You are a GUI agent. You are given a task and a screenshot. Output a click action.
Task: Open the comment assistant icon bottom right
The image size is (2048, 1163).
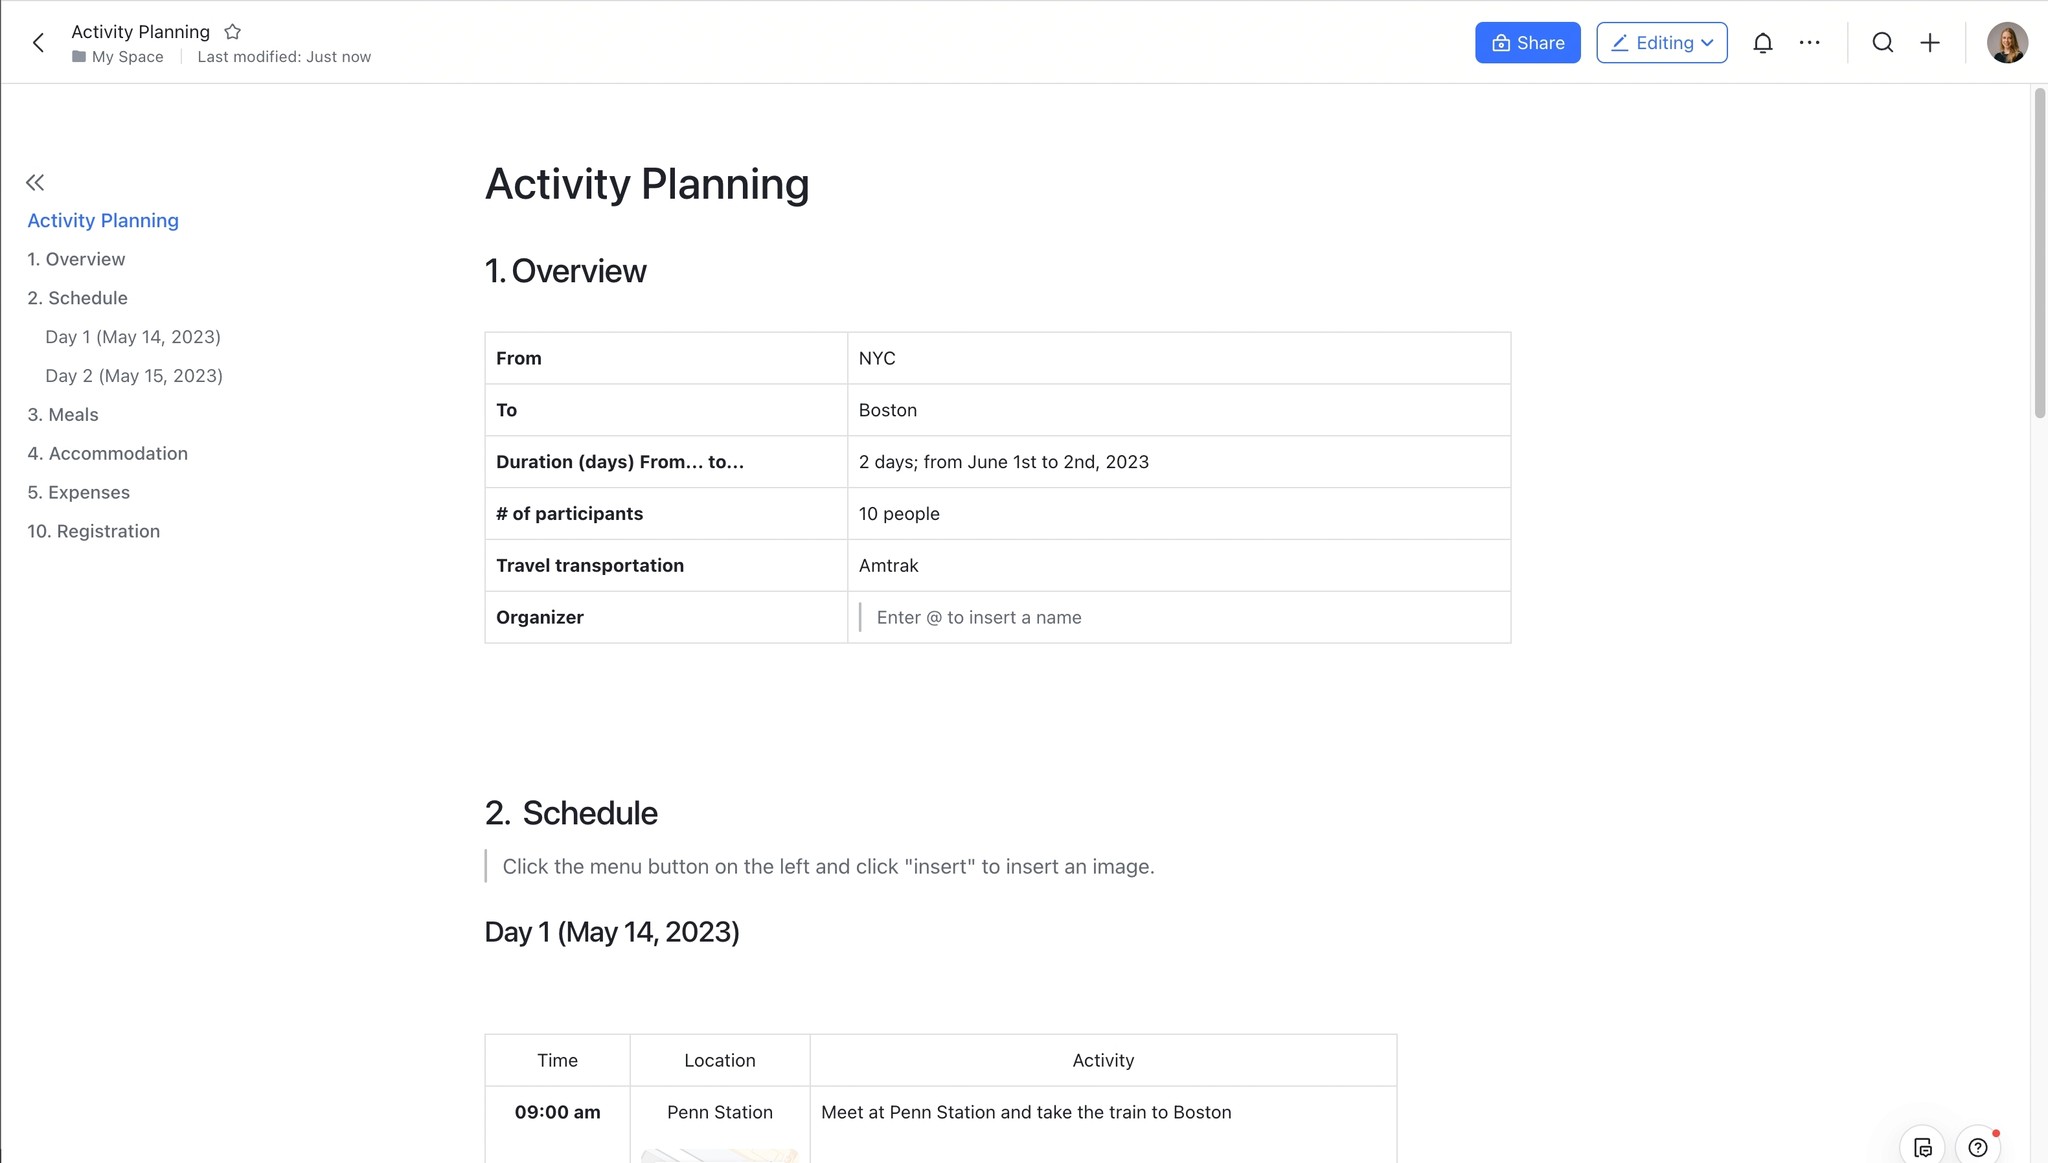(1923, 1146)
